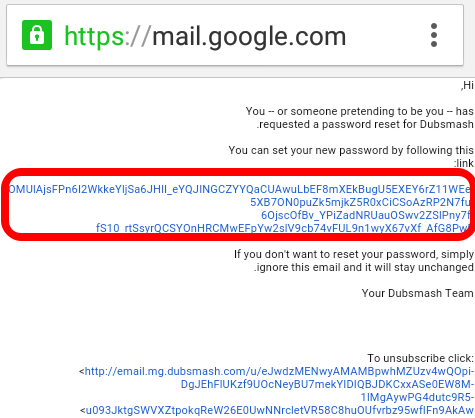Click 'ignore this email' text line

[x=364, y=267]
